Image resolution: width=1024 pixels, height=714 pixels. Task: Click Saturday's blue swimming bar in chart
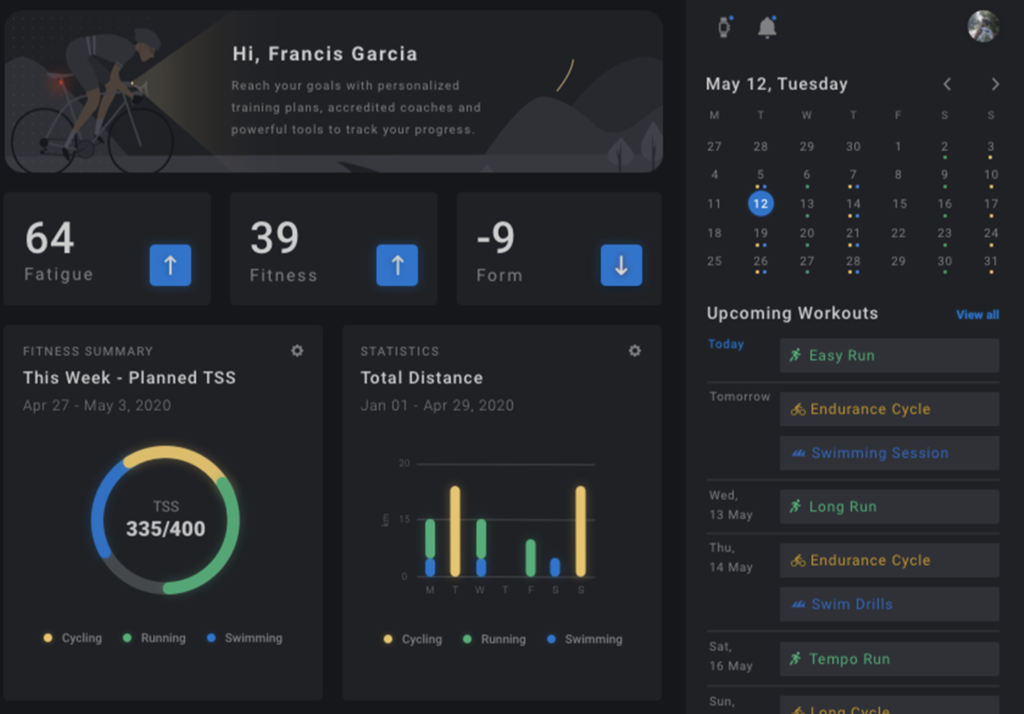555,567
